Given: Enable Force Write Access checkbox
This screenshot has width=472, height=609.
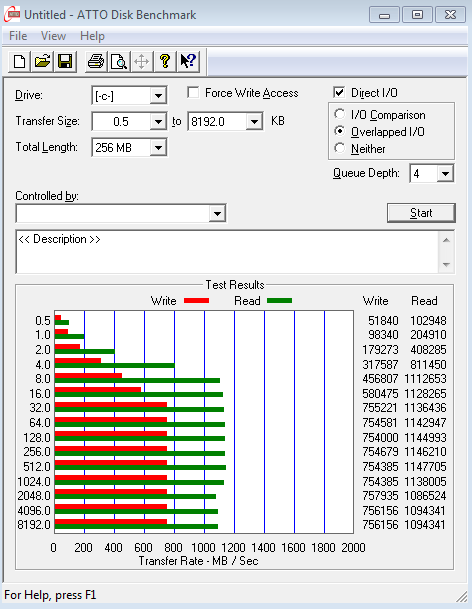Looking at the screenshot, I should [x=193, y=93].
